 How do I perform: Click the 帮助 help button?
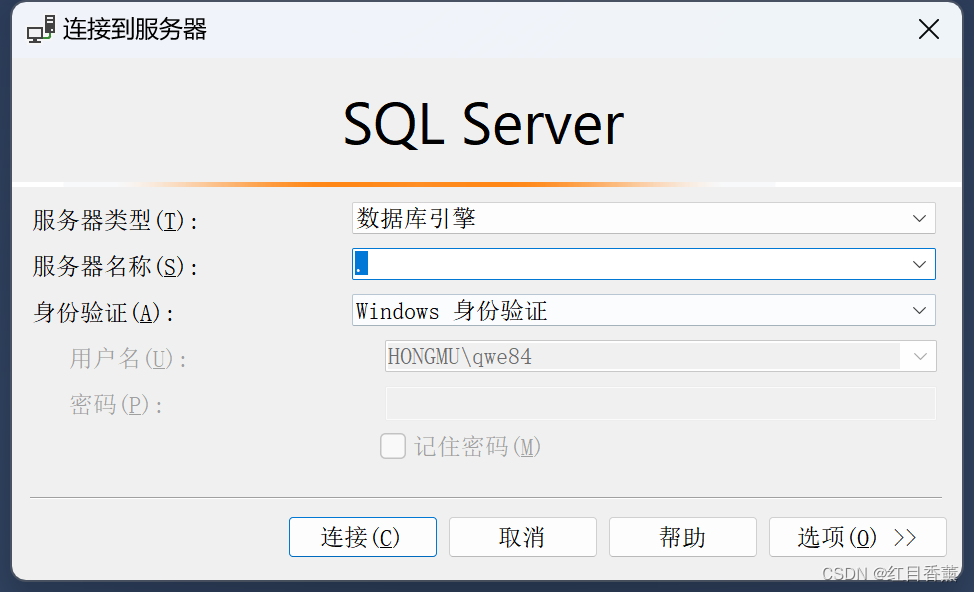pos(683,537)
